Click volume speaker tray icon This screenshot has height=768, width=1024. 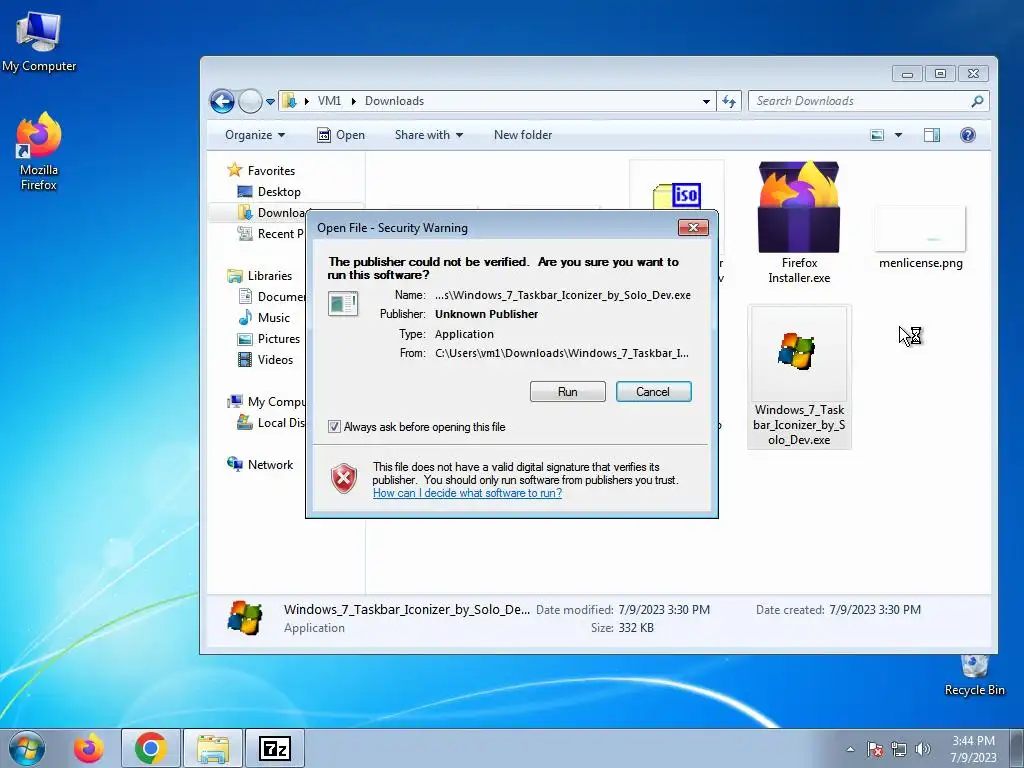coord(923,749)
